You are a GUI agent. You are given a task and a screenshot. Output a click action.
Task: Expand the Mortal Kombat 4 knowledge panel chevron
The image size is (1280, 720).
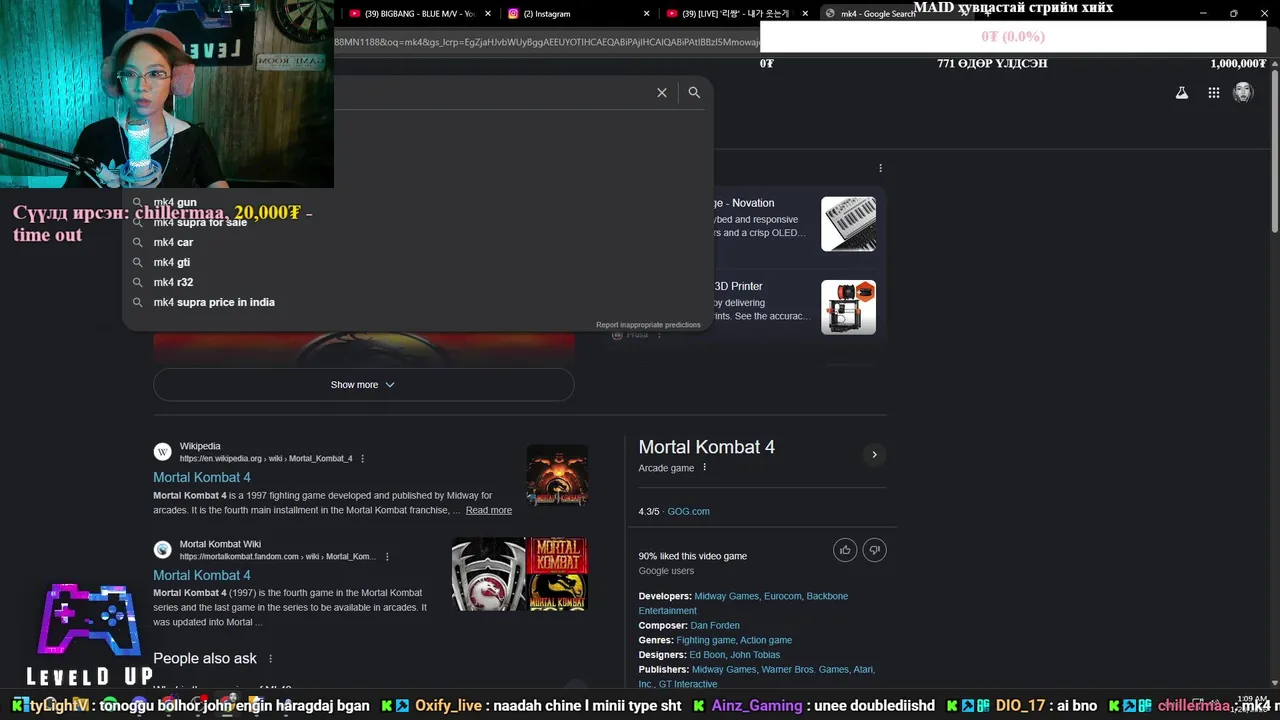[874, 455]
